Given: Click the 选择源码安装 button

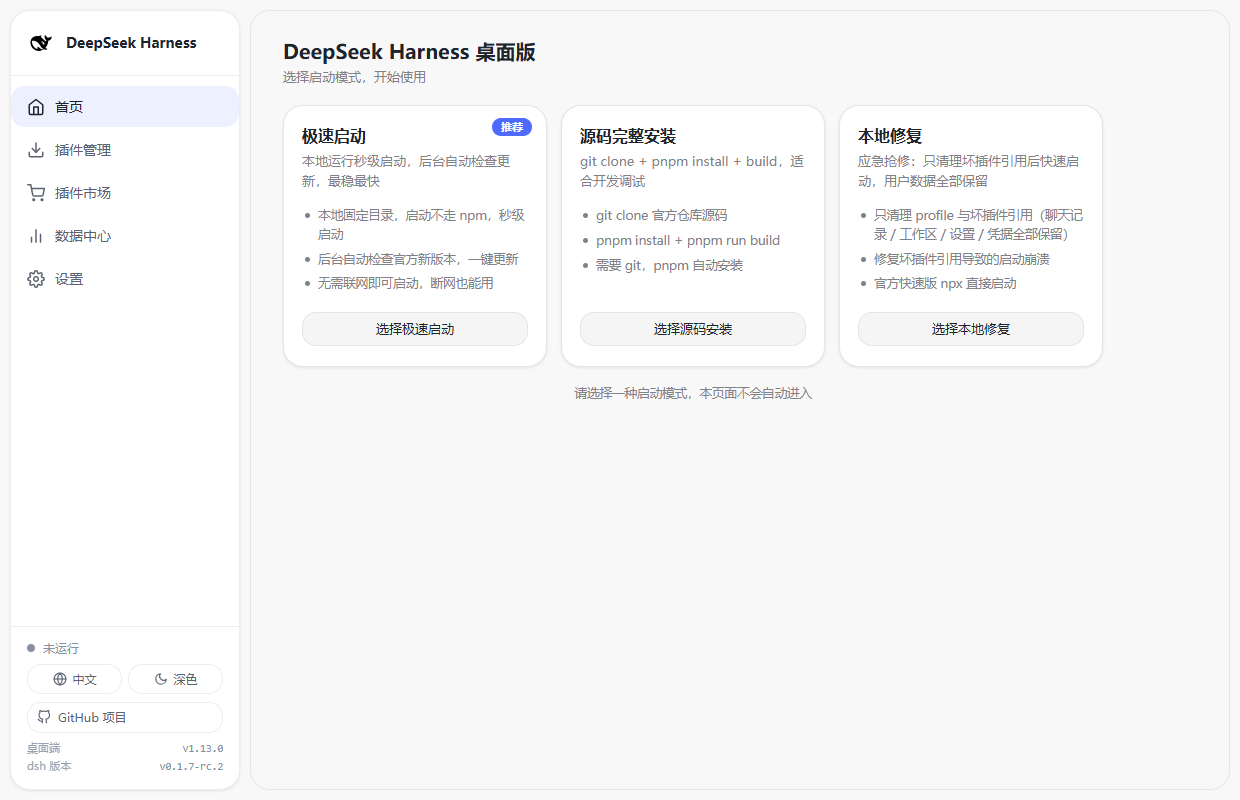Looking at the screenshot, I should point(693,329).
